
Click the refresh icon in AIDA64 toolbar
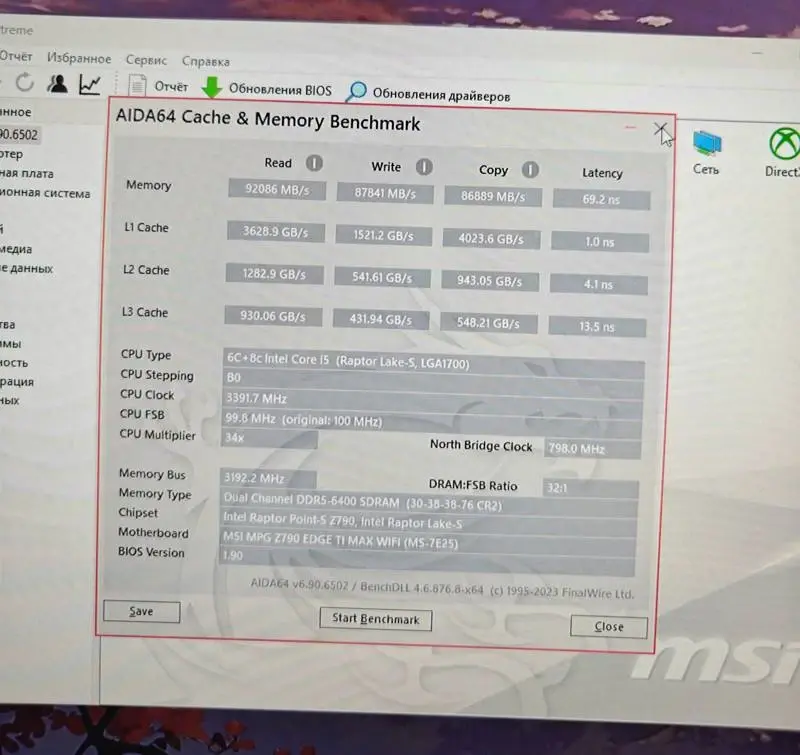24,82
